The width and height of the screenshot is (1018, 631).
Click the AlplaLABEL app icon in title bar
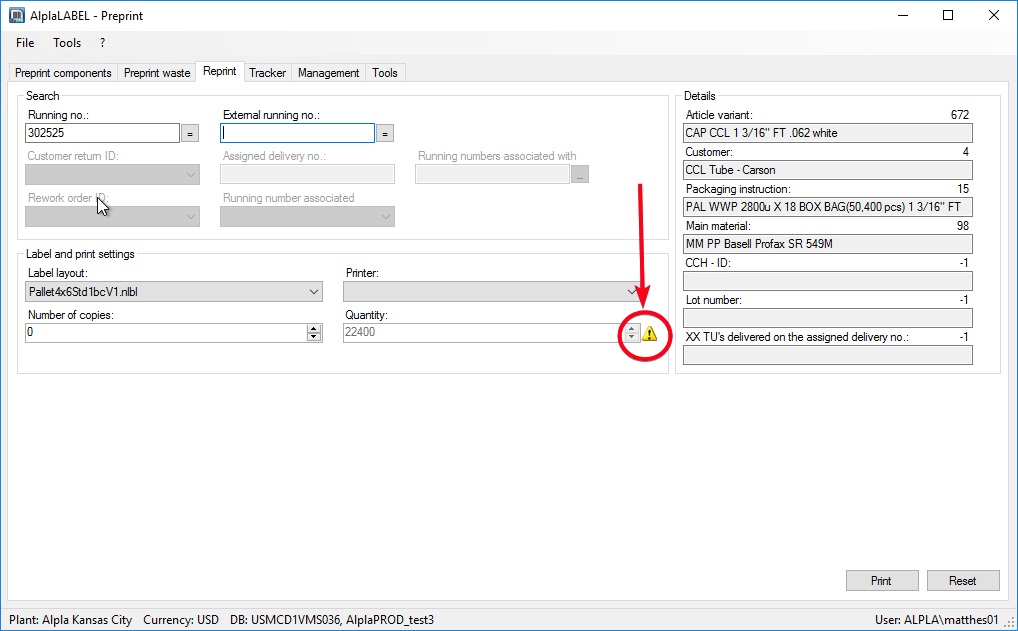(16, 15)
